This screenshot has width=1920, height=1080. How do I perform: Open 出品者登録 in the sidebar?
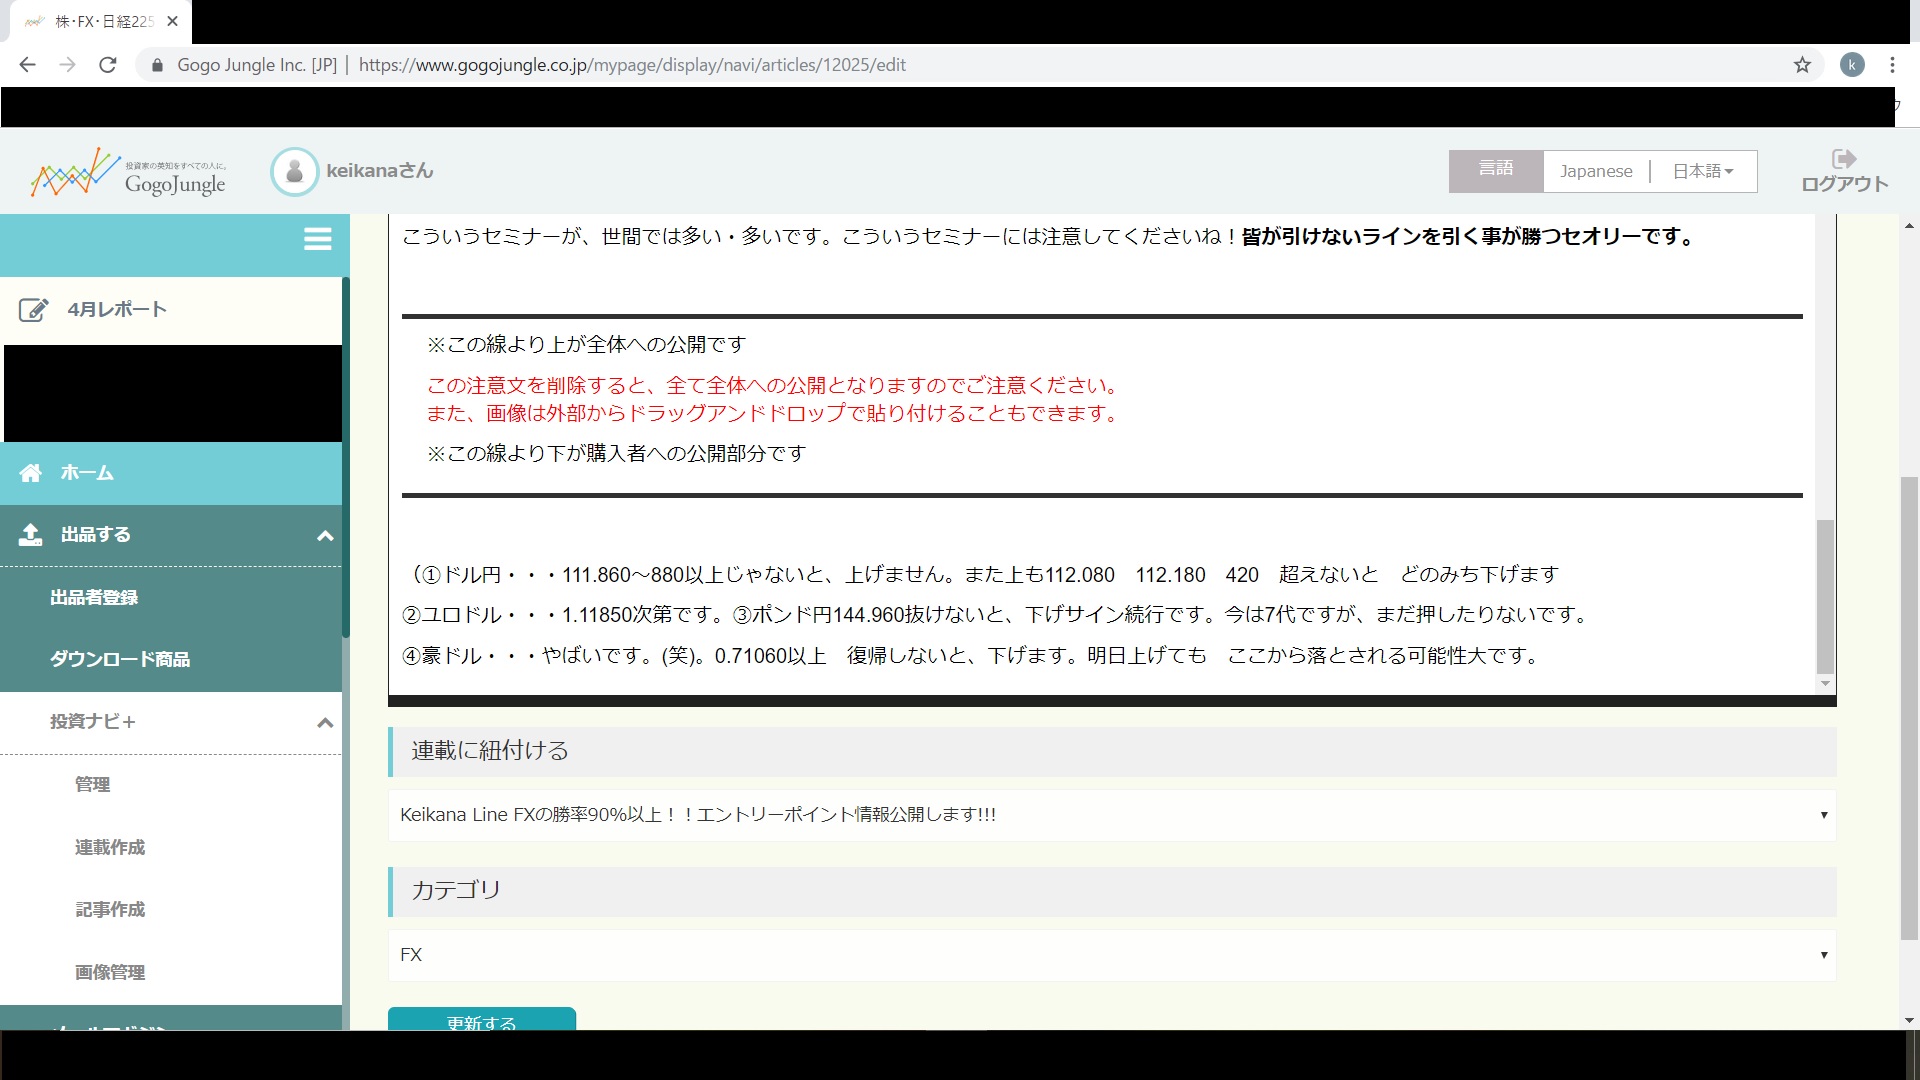[x=94, y=598]
